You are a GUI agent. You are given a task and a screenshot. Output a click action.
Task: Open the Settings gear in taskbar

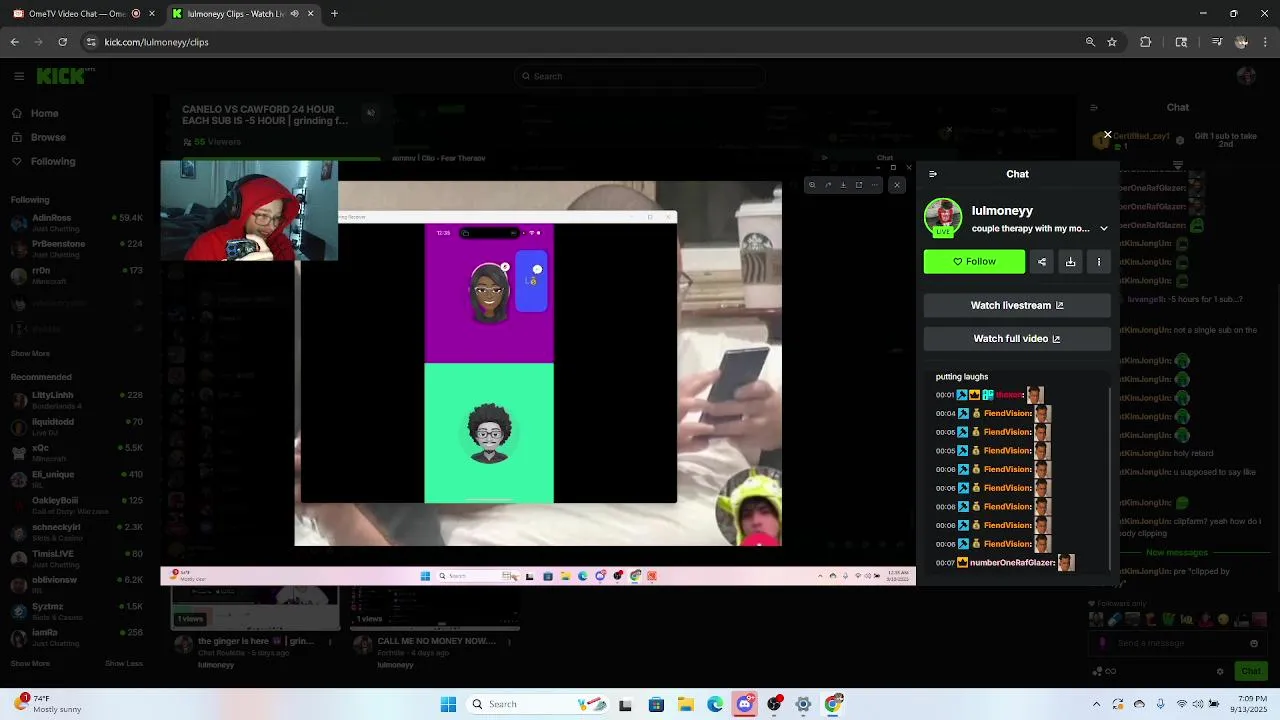click(x=803, y=704)
